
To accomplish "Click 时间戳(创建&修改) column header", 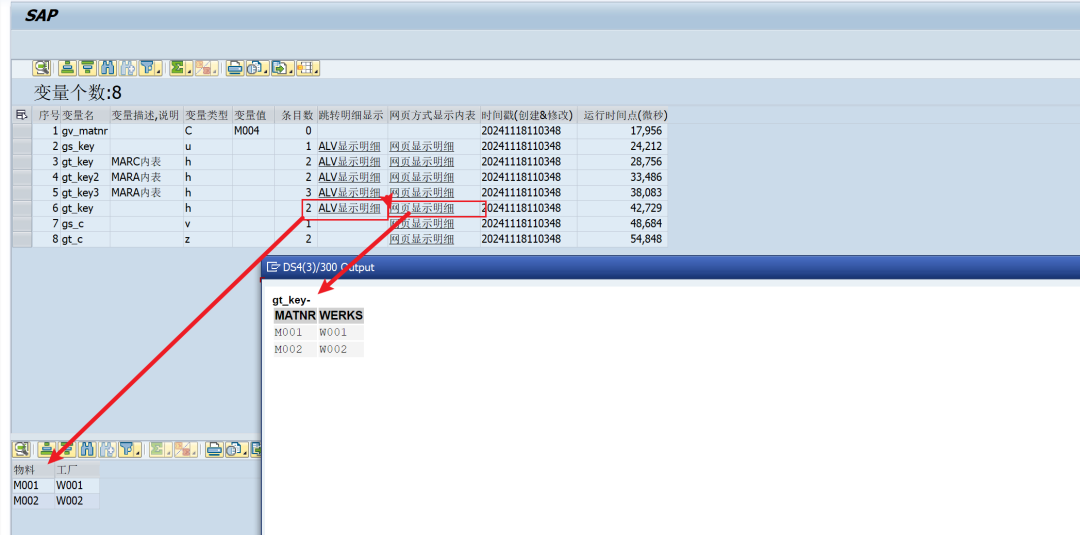I will pyautogui.click(x=528, y=115).
